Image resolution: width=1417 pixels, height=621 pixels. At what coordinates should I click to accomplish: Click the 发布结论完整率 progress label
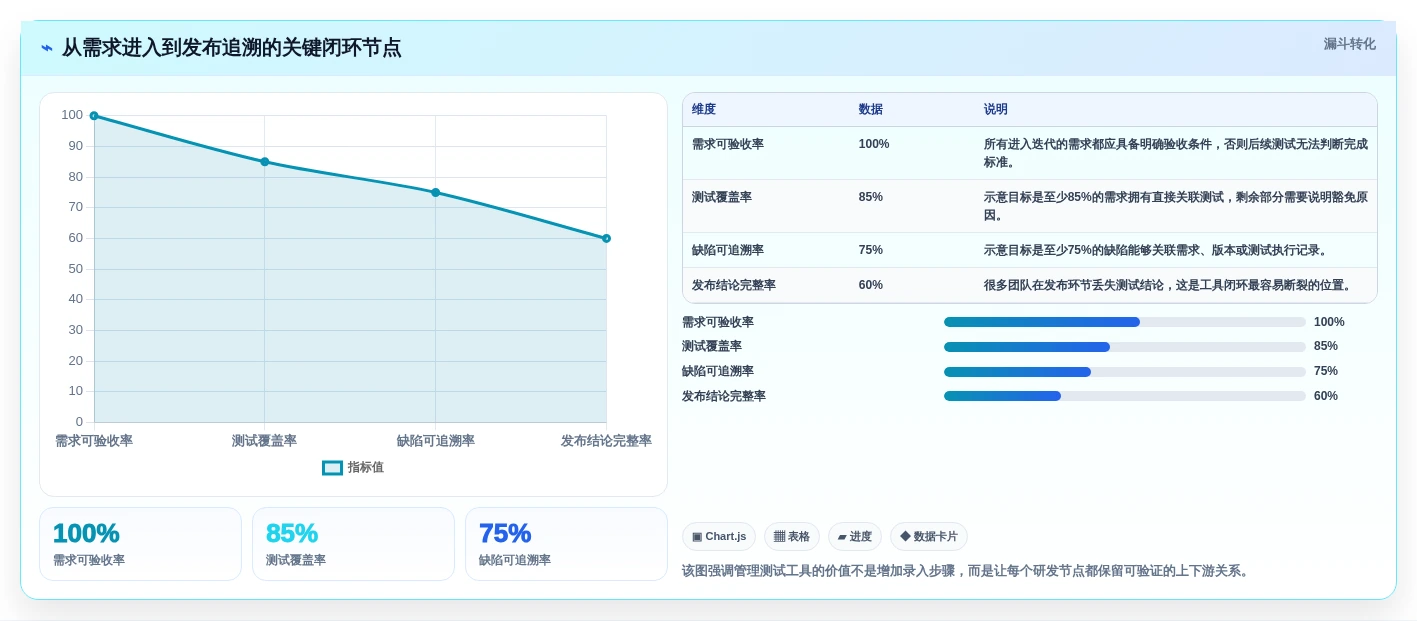(724, 397)
